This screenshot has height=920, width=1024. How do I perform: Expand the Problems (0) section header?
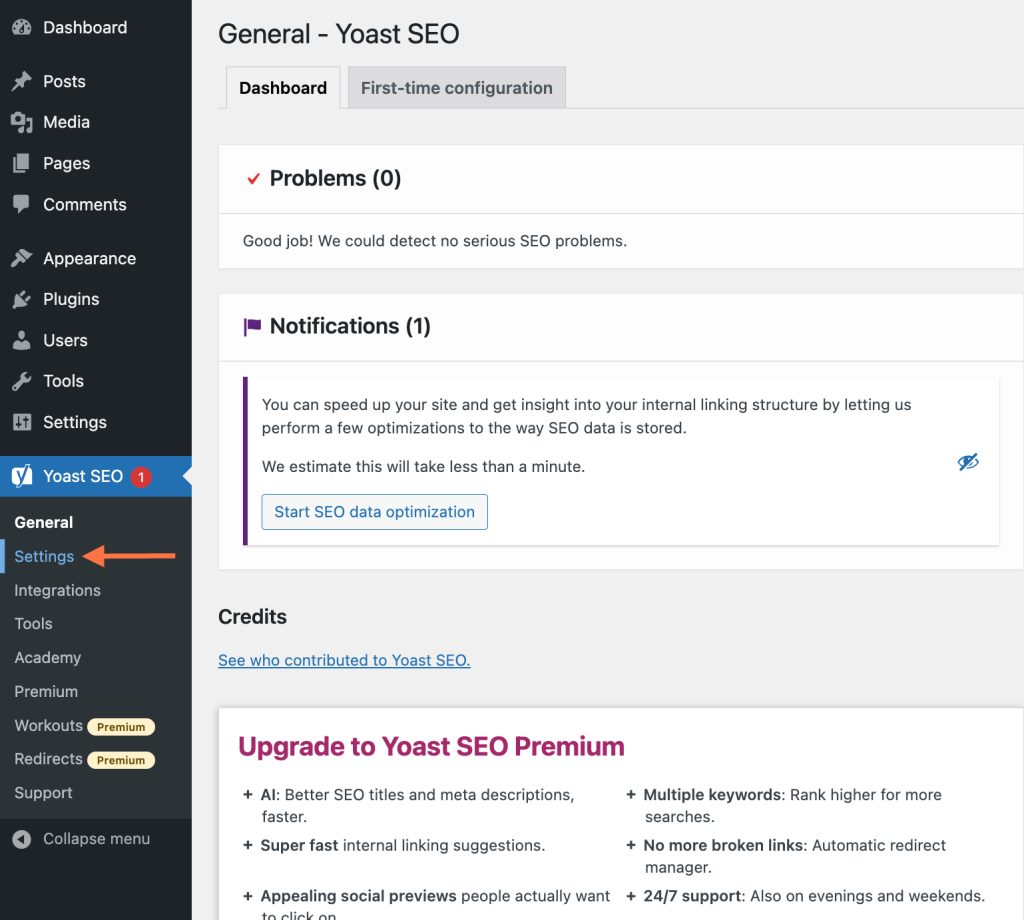[x=620, y=179]
